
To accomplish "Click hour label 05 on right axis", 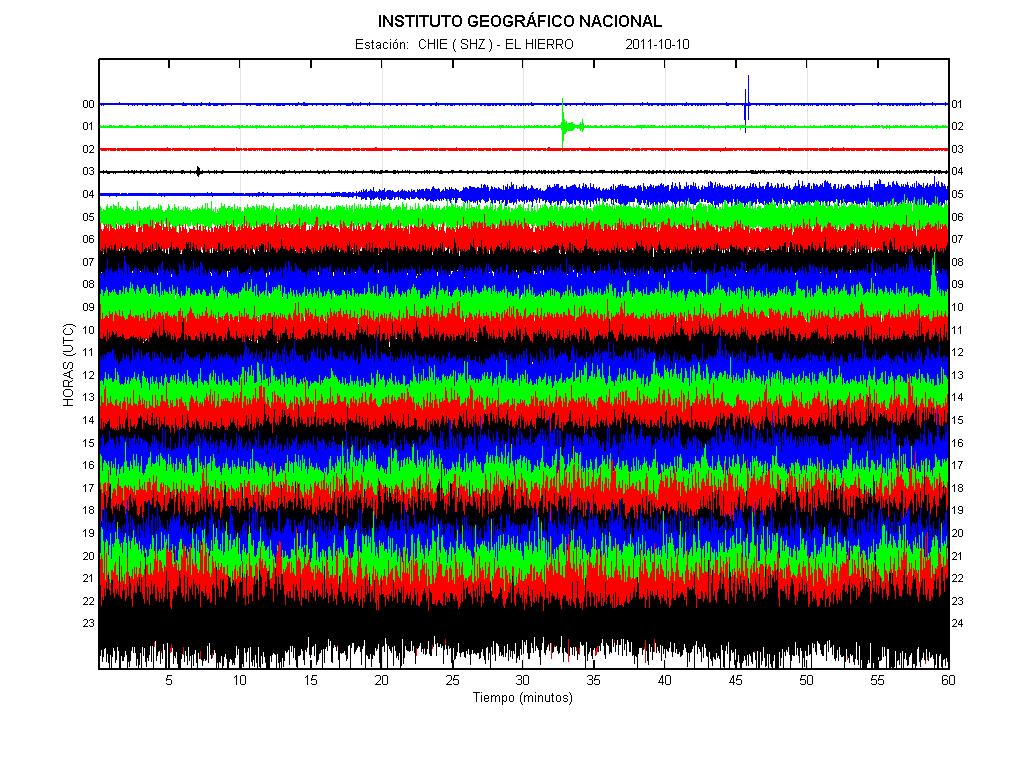I will (x=957, y=195).
